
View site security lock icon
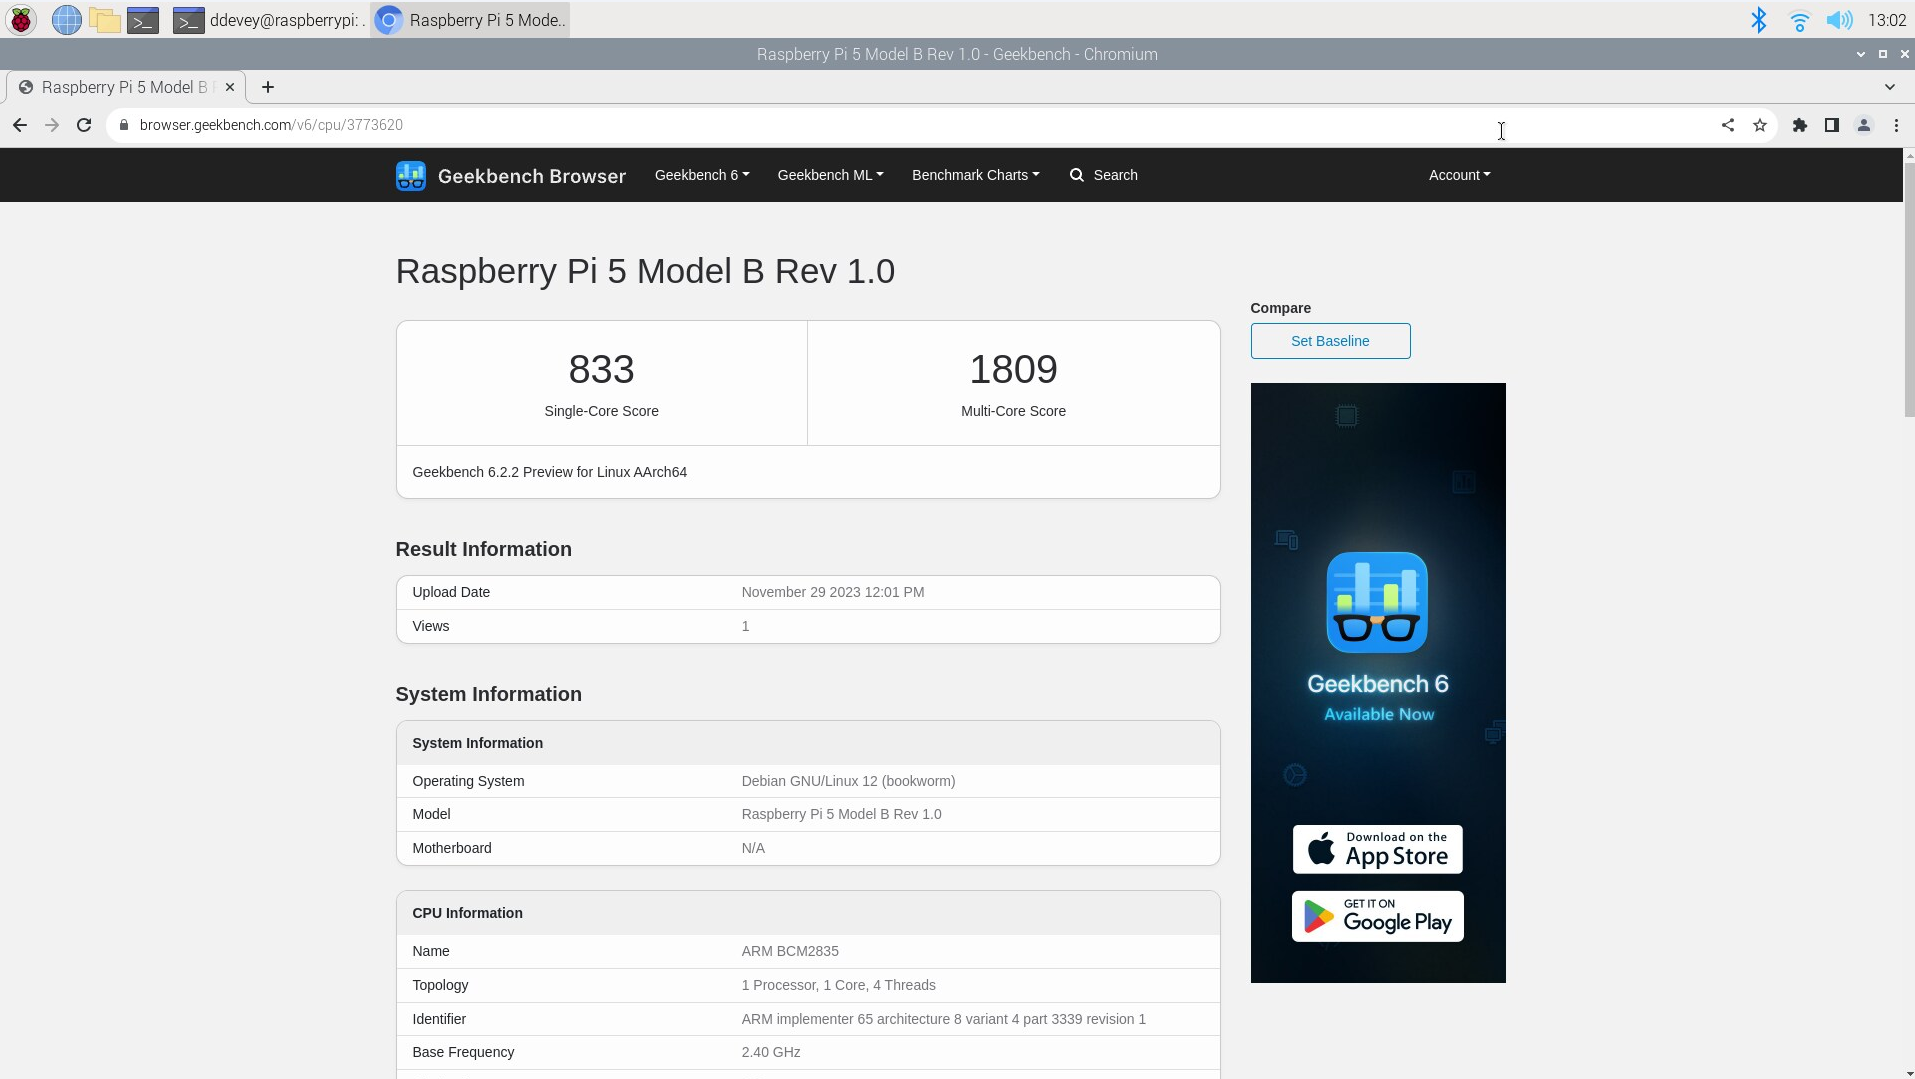click(124, 125)
